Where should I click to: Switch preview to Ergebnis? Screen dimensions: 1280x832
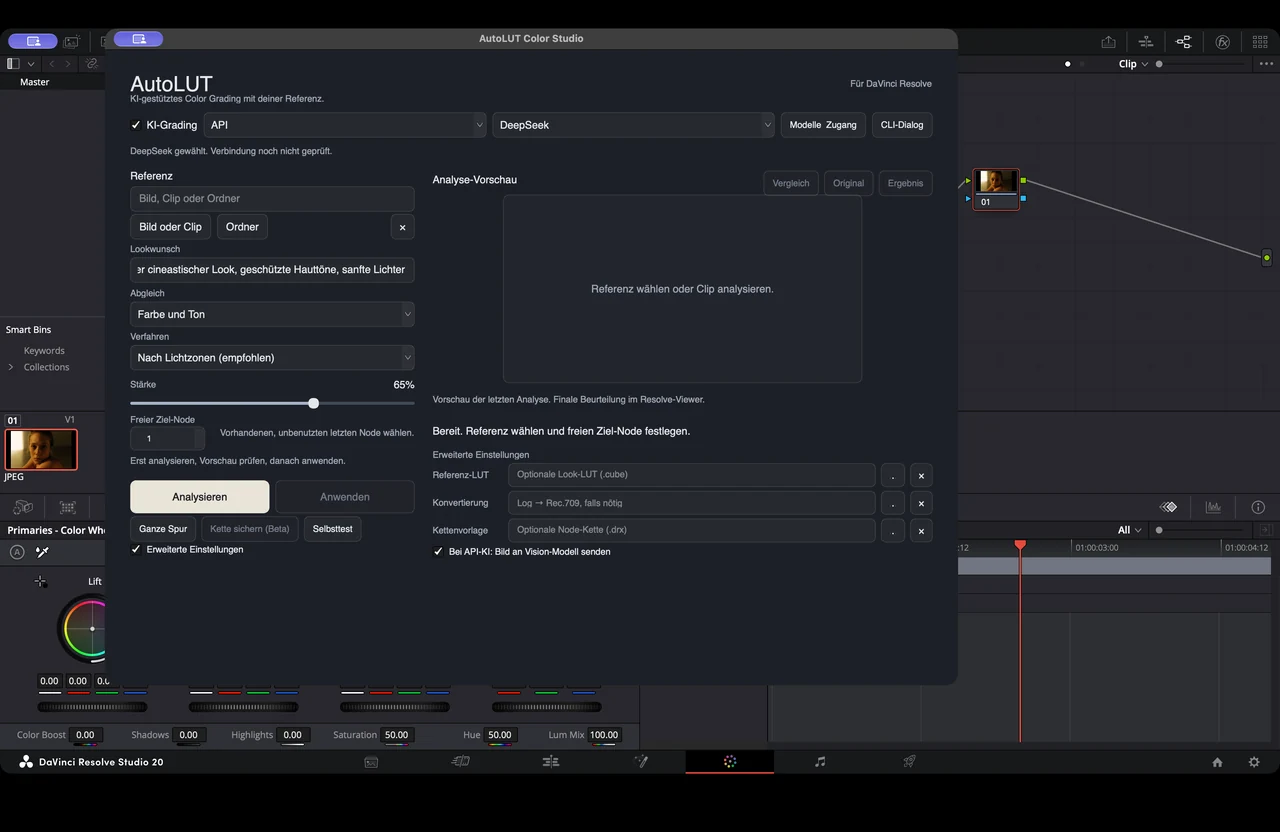(x=906, y=183)
